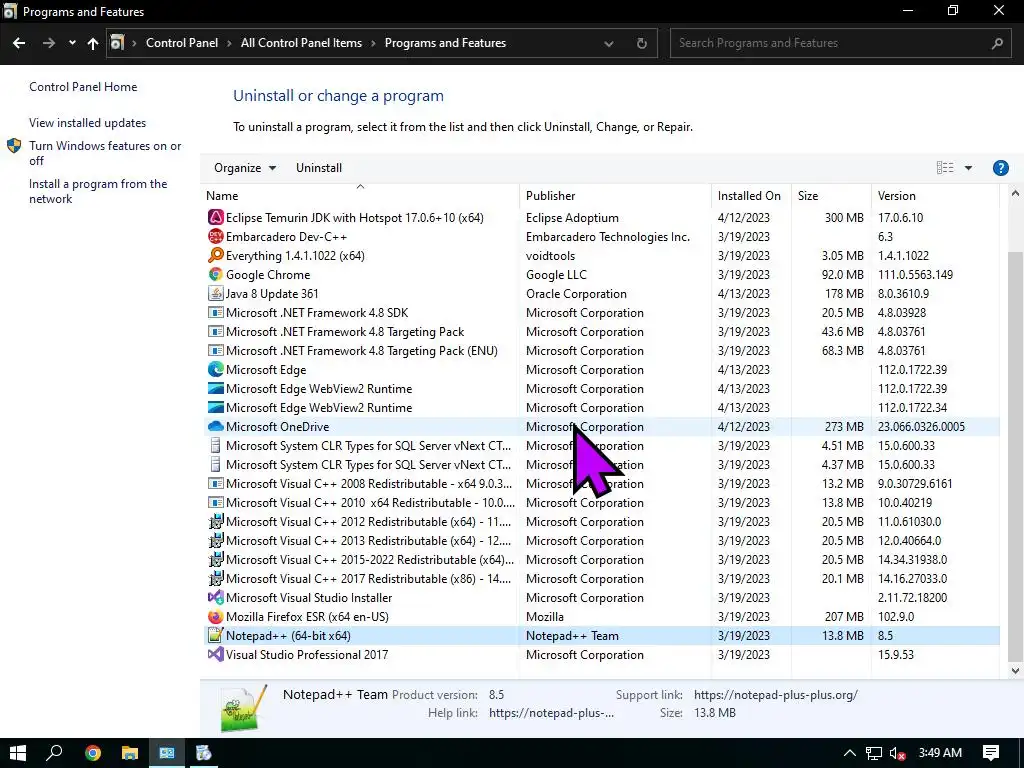Image resolution: width=1024 pixels, height=768 pixels.
Task: Change view with the view layout icon
Action: 945,168
